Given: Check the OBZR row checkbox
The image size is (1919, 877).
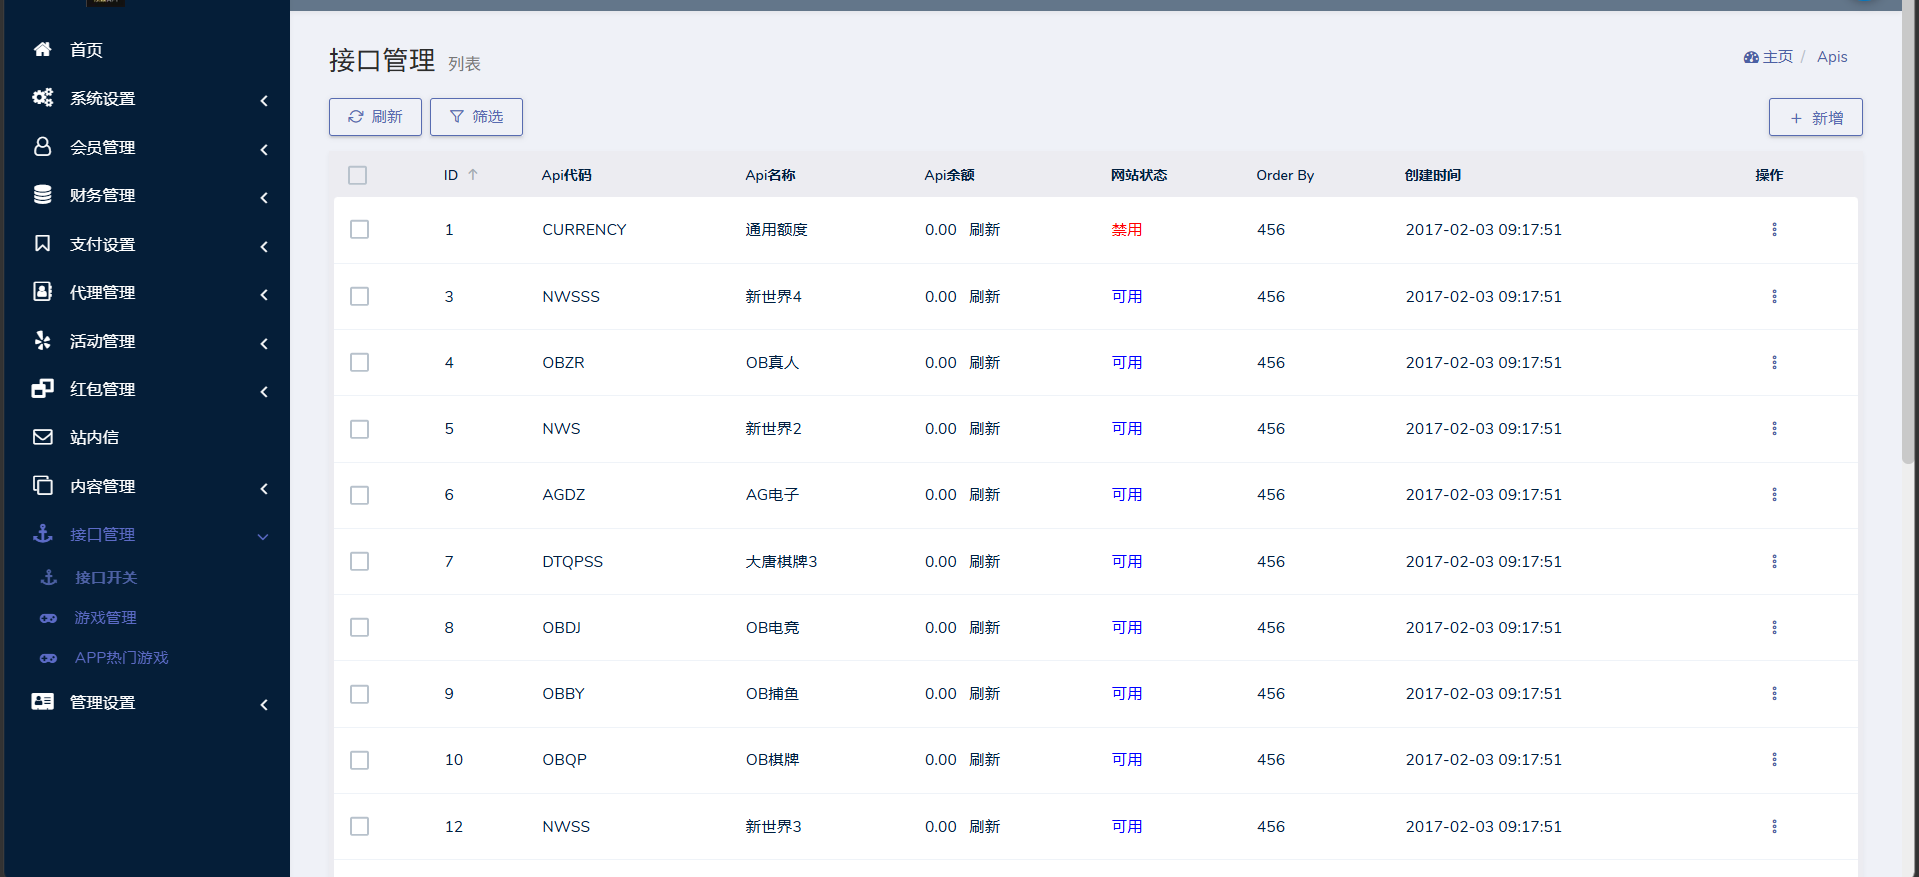Looking at the screenshot, I should tap(359, 362).
